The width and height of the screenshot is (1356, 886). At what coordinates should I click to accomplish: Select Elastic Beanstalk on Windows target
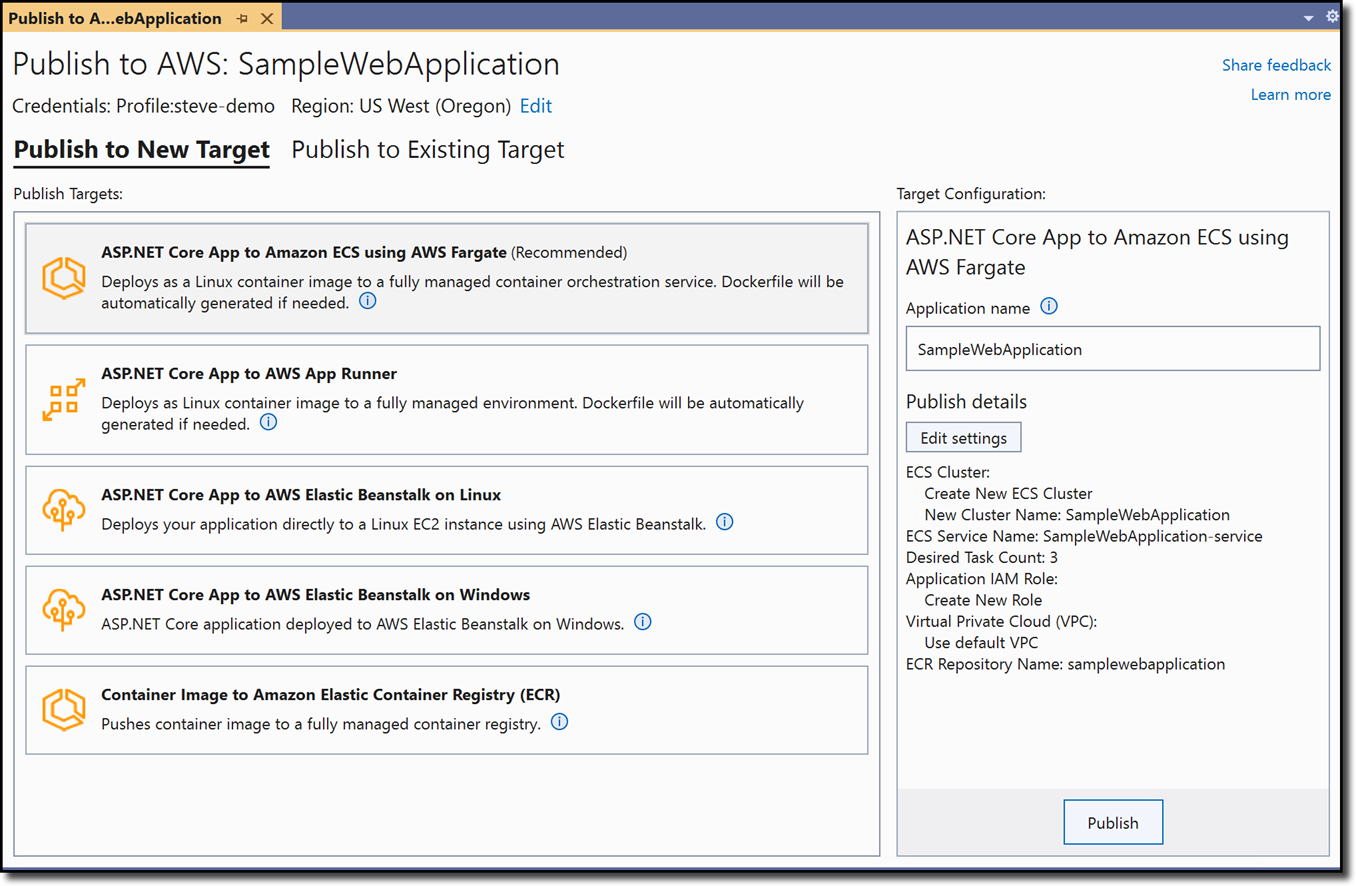447,609
